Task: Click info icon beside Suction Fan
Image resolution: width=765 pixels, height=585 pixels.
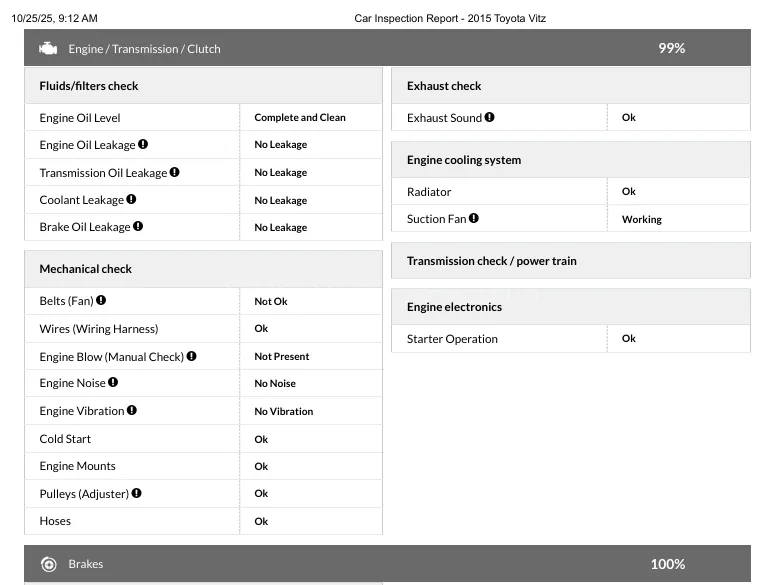Action: [473, 218]
